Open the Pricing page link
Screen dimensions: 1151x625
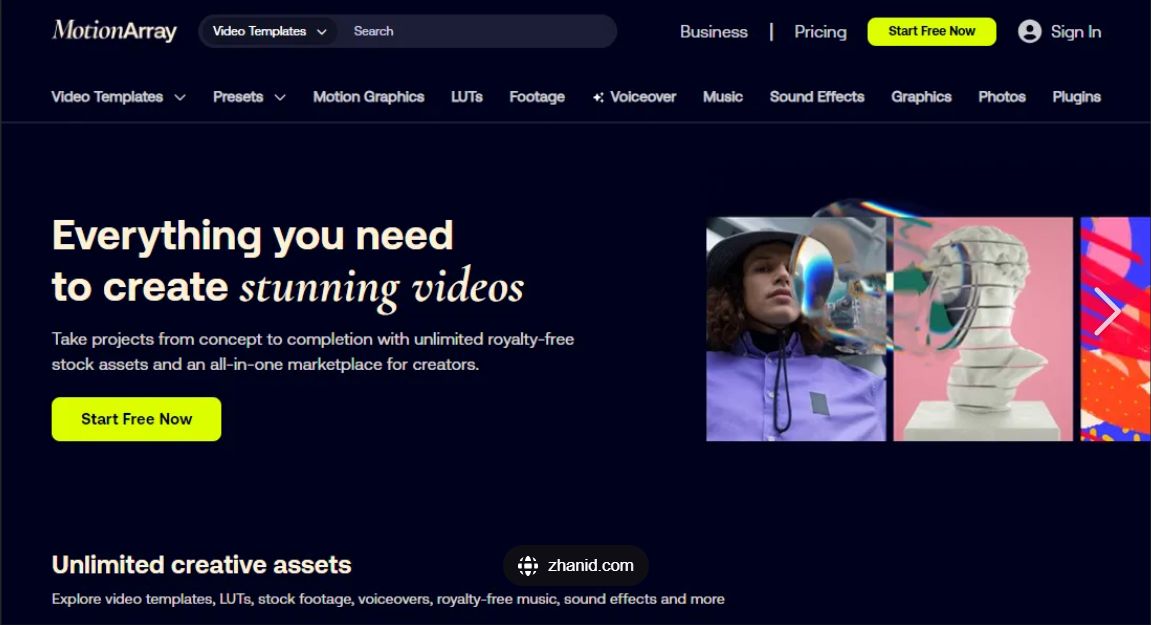point(820,32)
